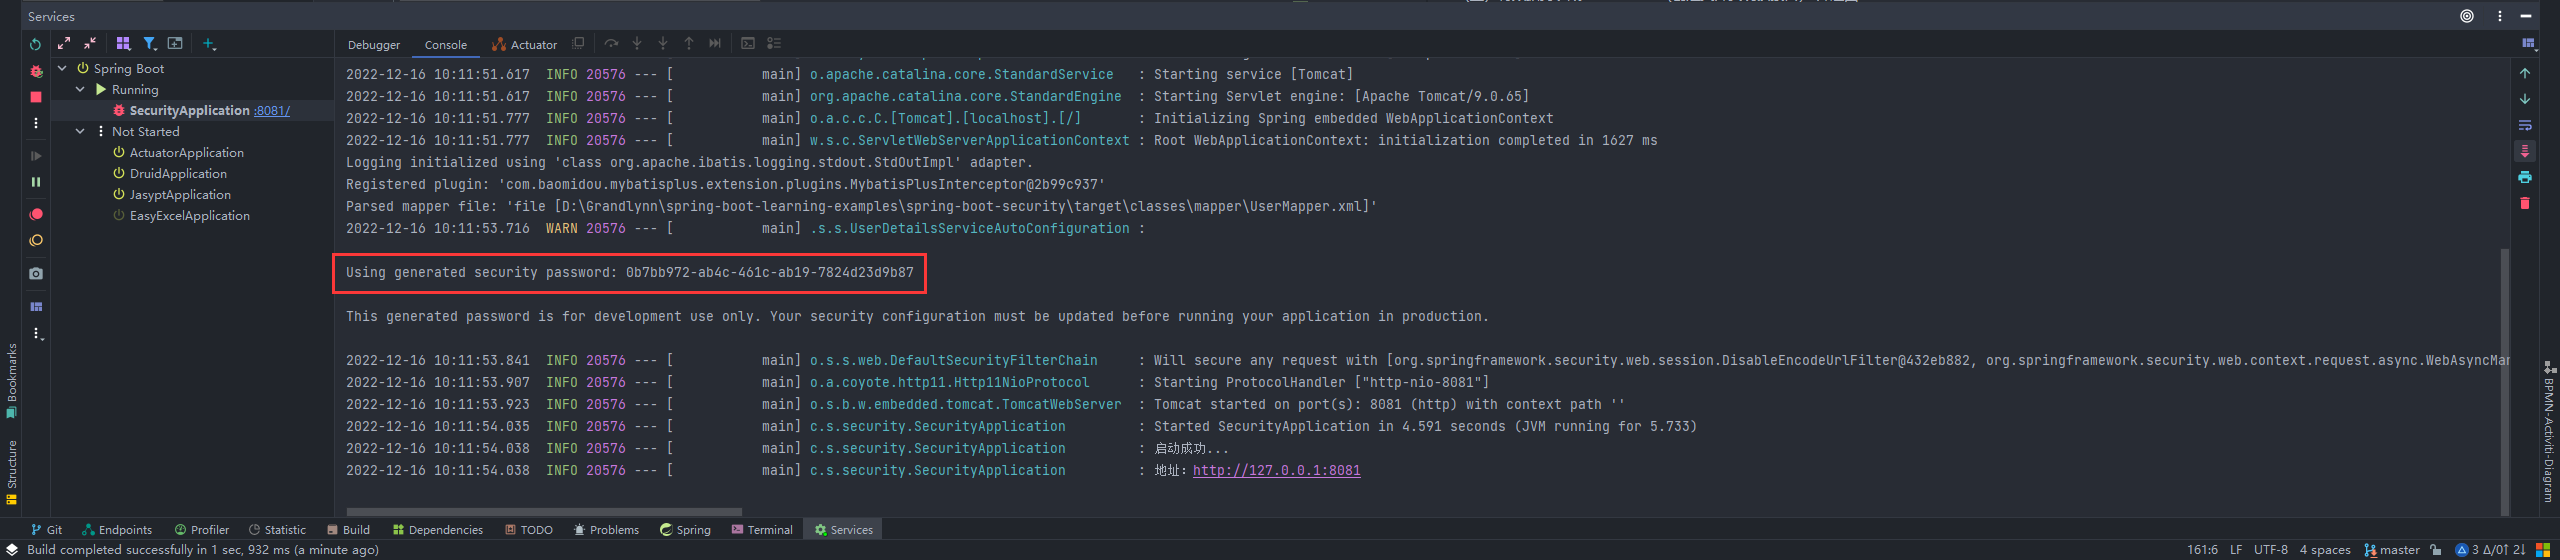The image size is (2560, 560).
Task: Click the Step Out debugger icon
Action: pyautogui.click(x=689, y=43)
